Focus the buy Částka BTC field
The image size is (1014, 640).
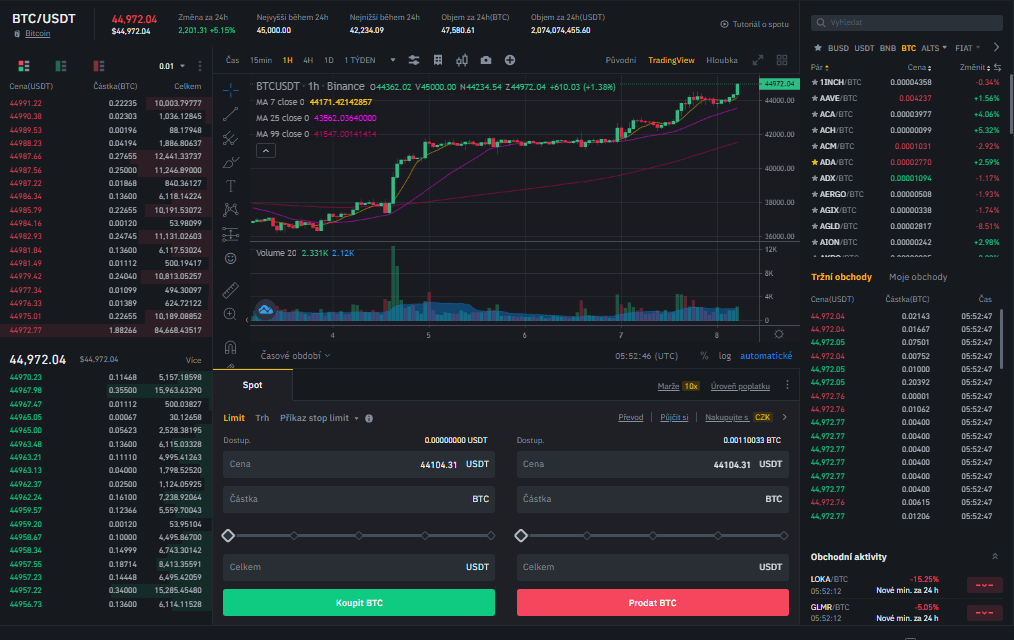[359, 499]
